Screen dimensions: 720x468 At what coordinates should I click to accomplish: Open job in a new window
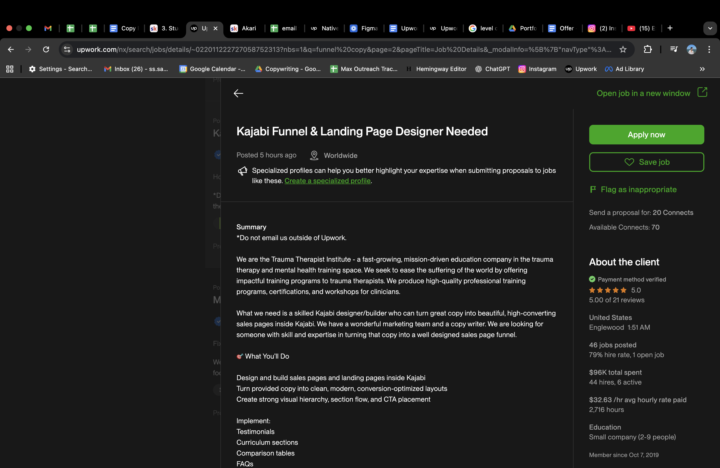651,93
